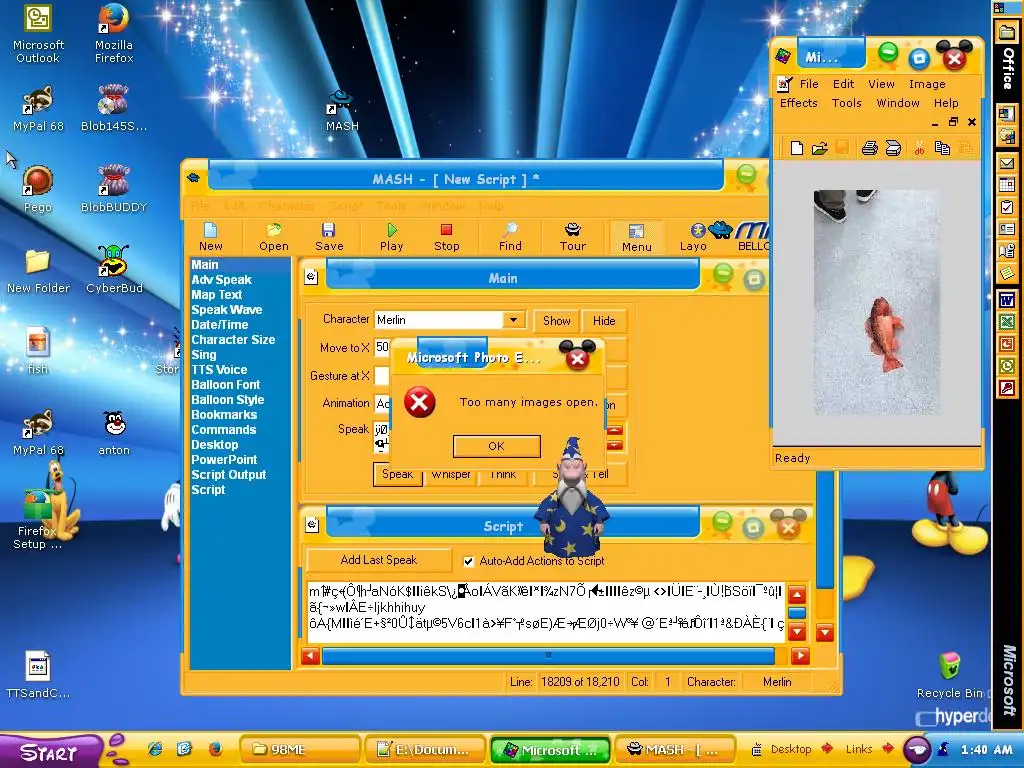Select Character Size in the sidebar

point(233,340)
